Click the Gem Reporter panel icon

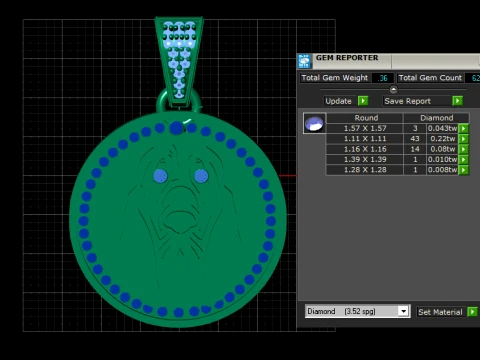pos(304,61)
